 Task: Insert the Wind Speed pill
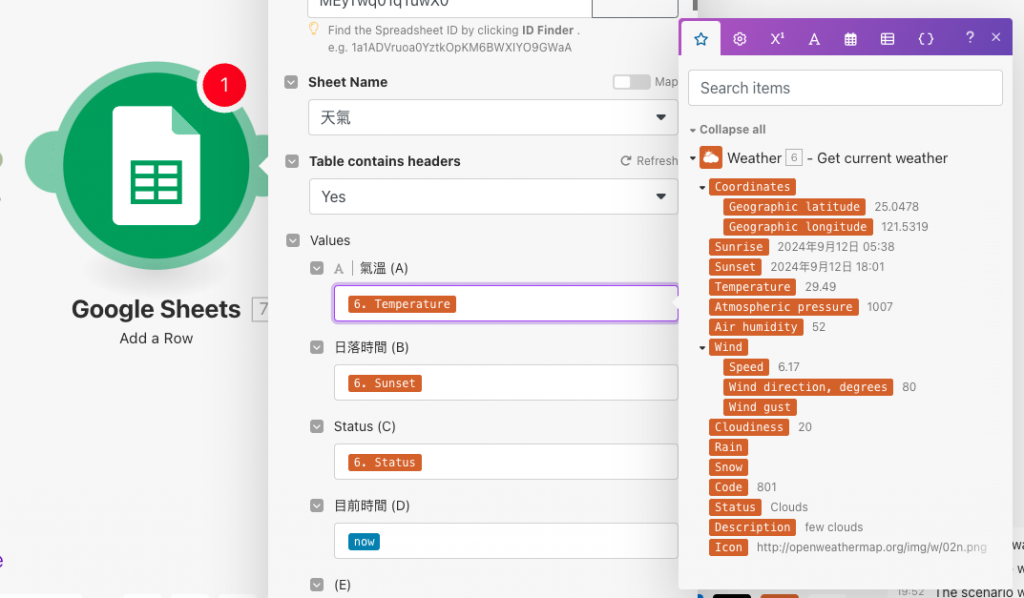click(746, 367)
